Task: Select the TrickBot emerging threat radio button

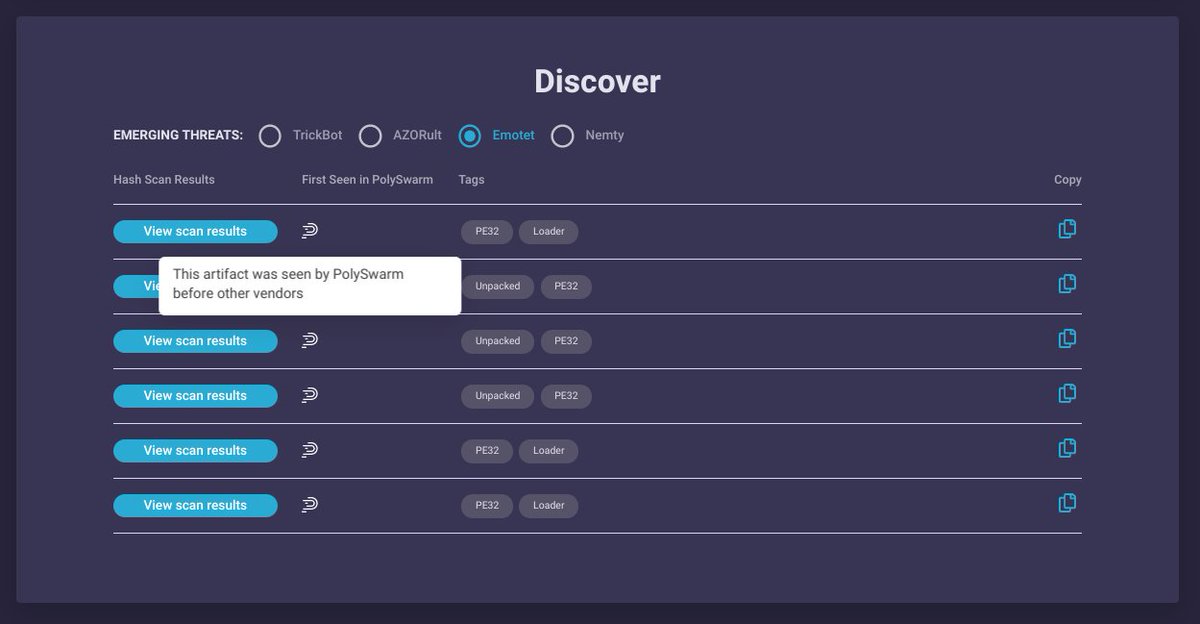Action: pos(270,136)
